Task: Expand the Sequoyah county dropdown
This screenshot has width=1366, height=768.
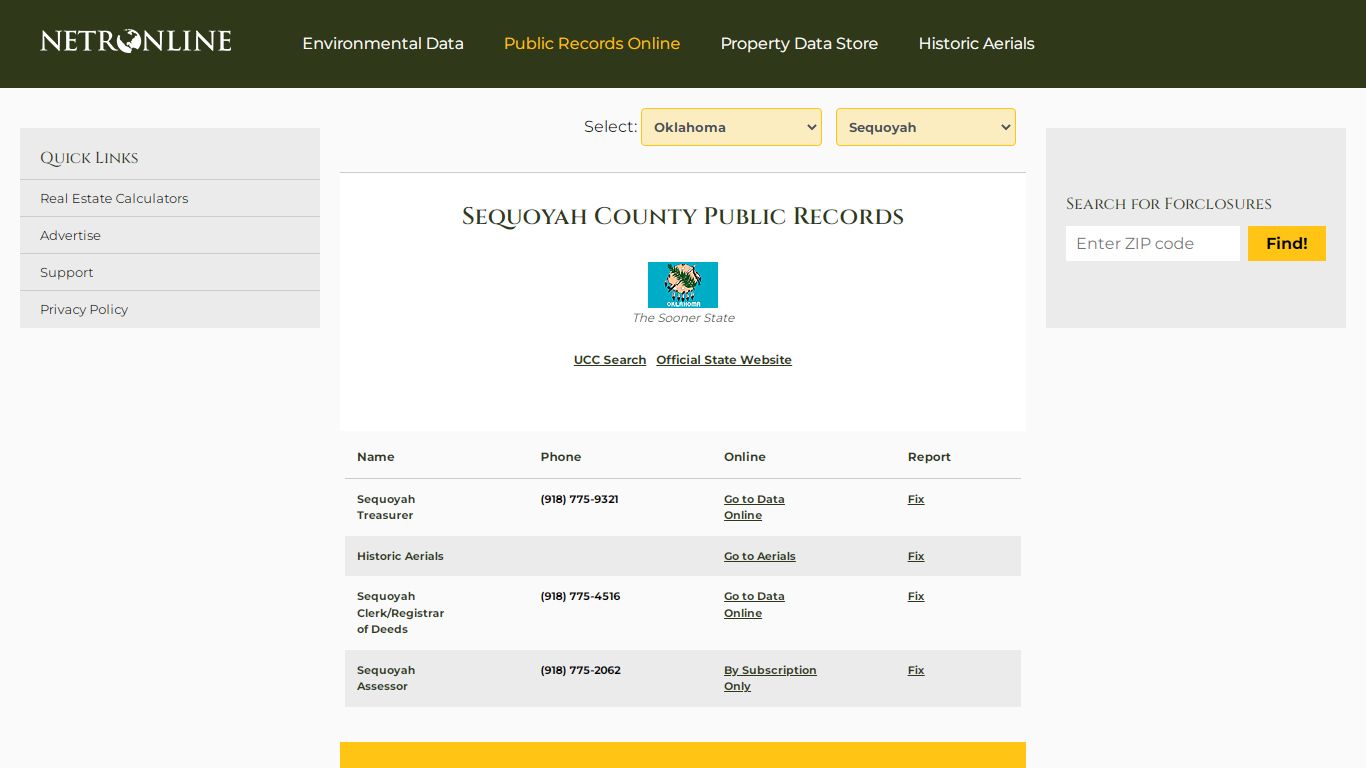Action: click(926, 127)
